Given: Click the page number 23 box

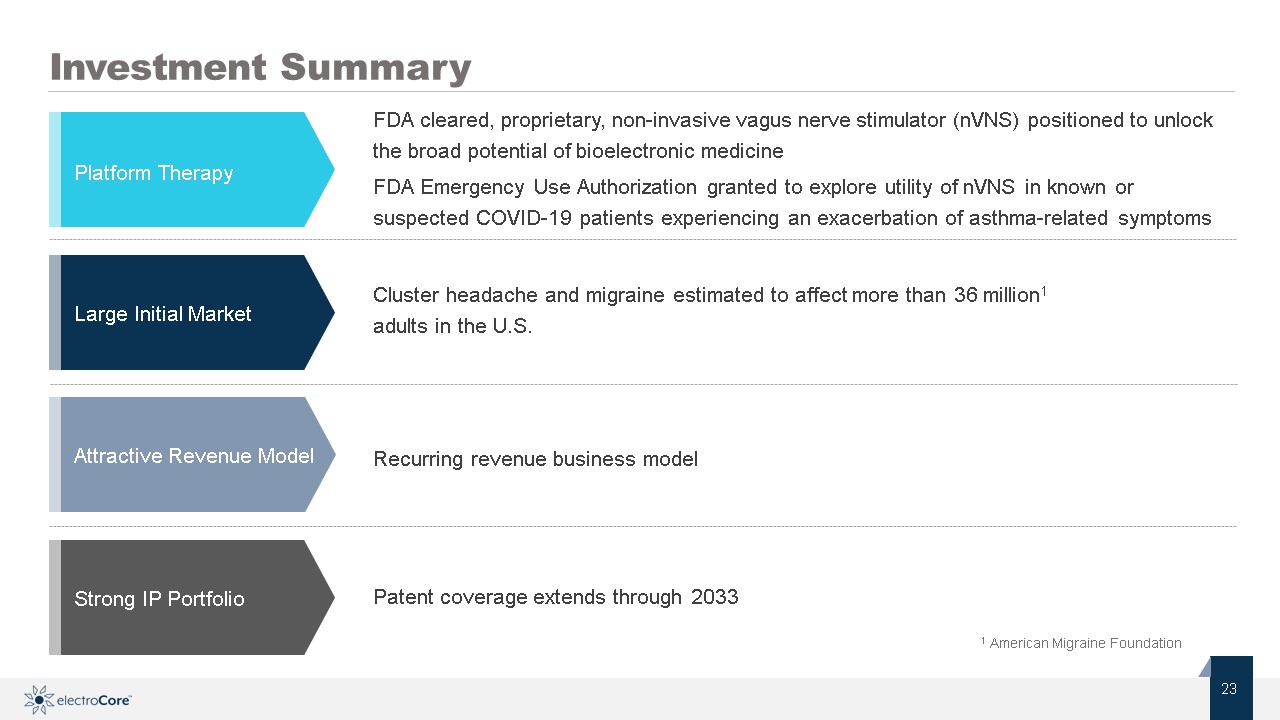Looking at the screenshot, I should [x=1231, y=688].
